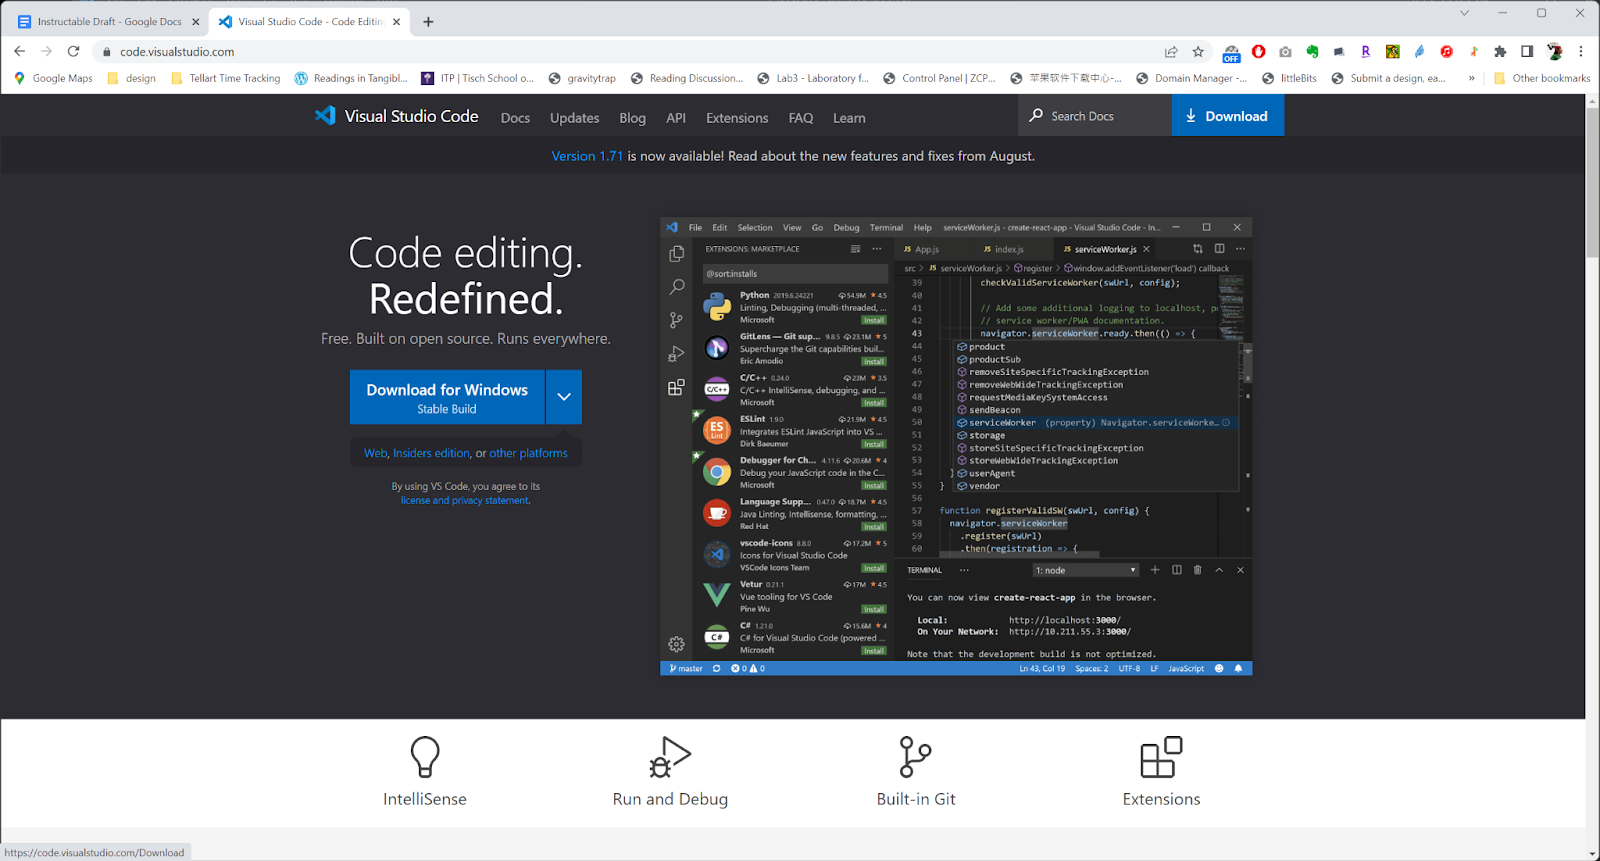Click the Run and Debug icon
This screenshot has width=1600, height=861.
(670, 757)
